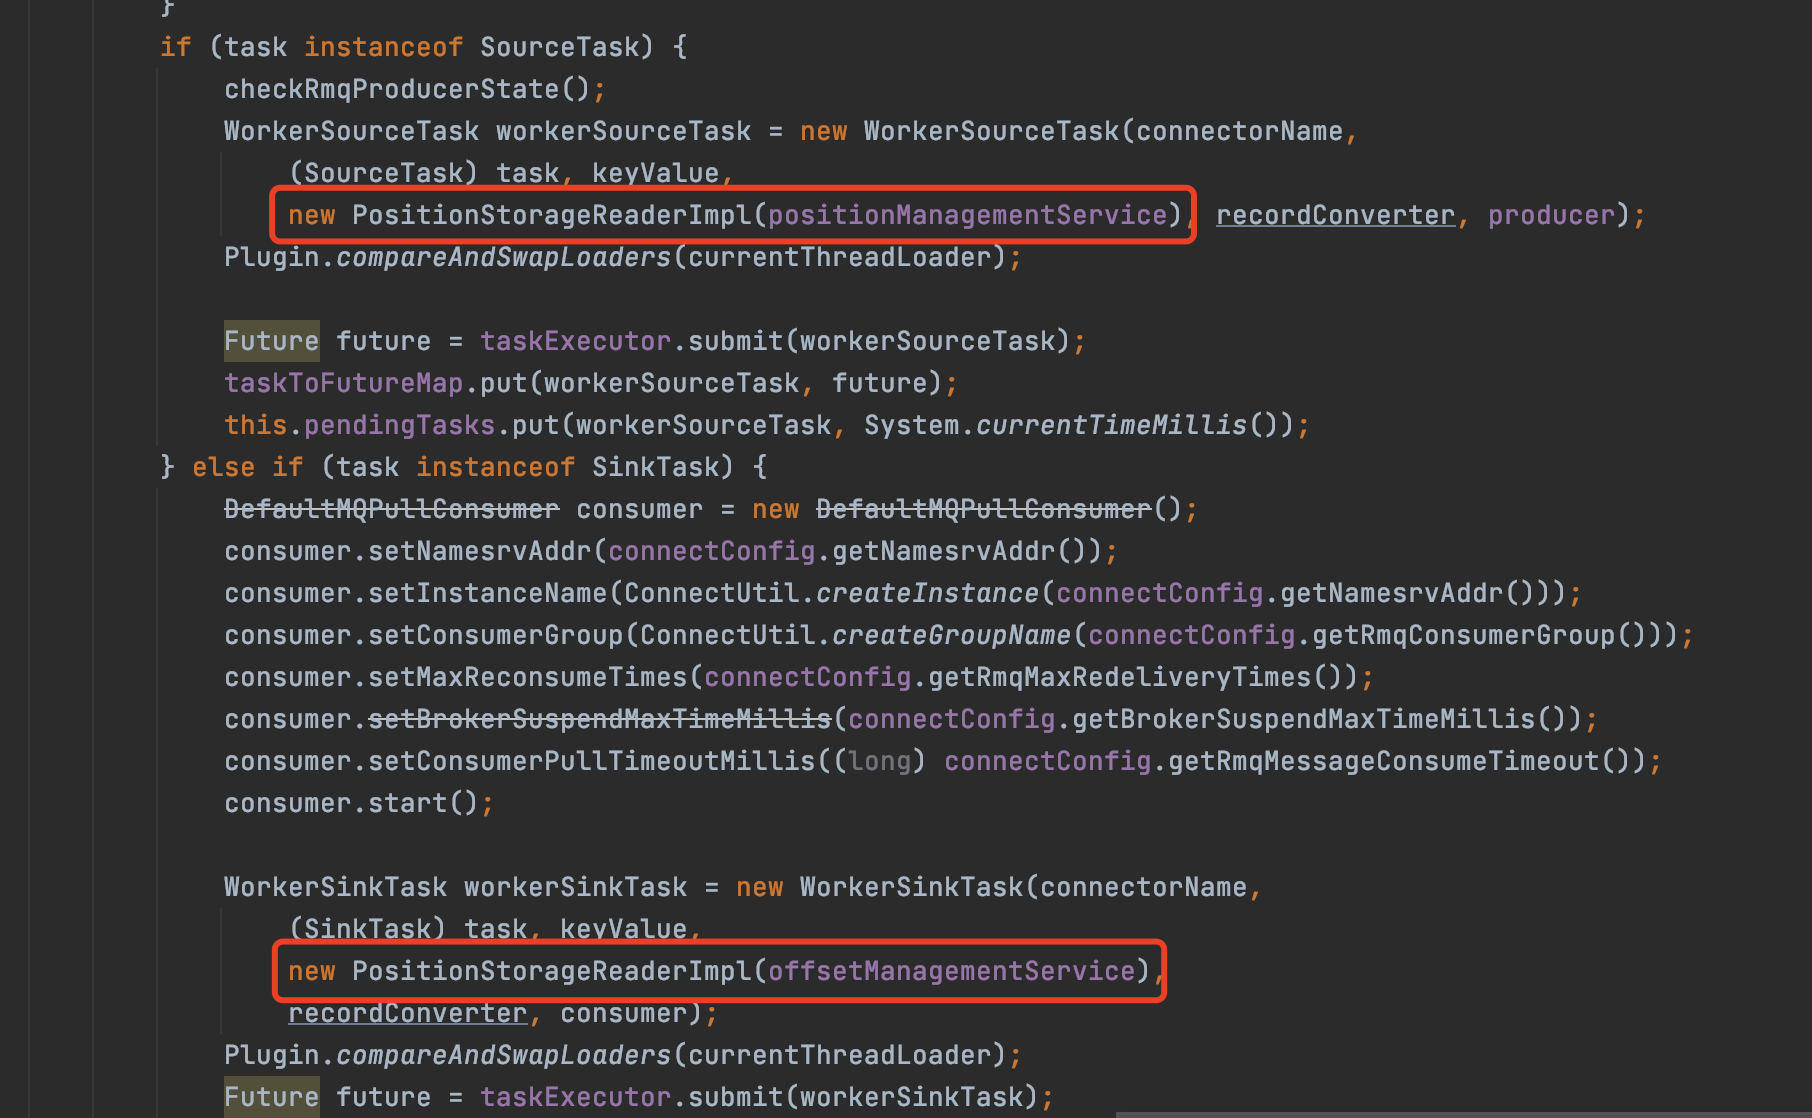Select SinkTask in the else if condition
This screenshot has width=1812, height=1118.
[655, 467]
